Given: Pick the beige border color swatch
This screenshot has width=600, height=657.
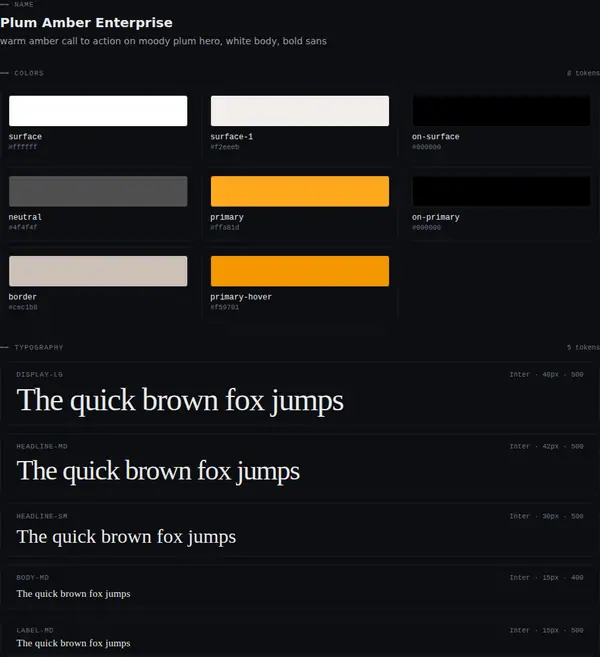Looking at the screenshot, I should click(x=98, y=272).
